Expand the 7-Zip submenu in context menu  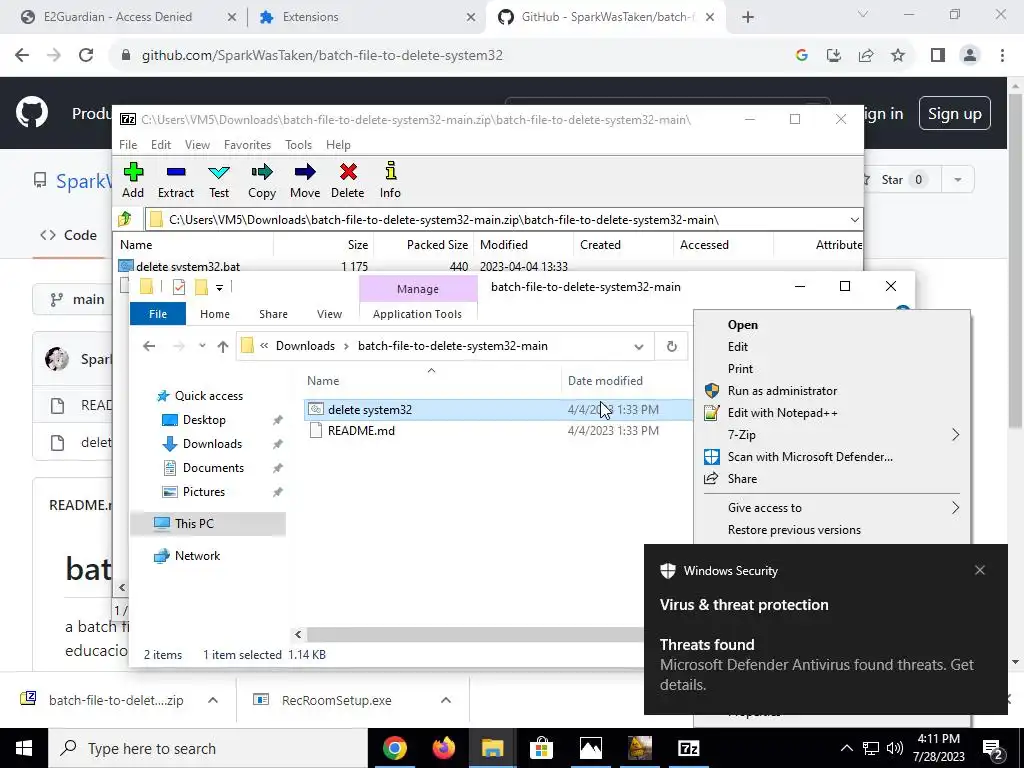[955, 435]
